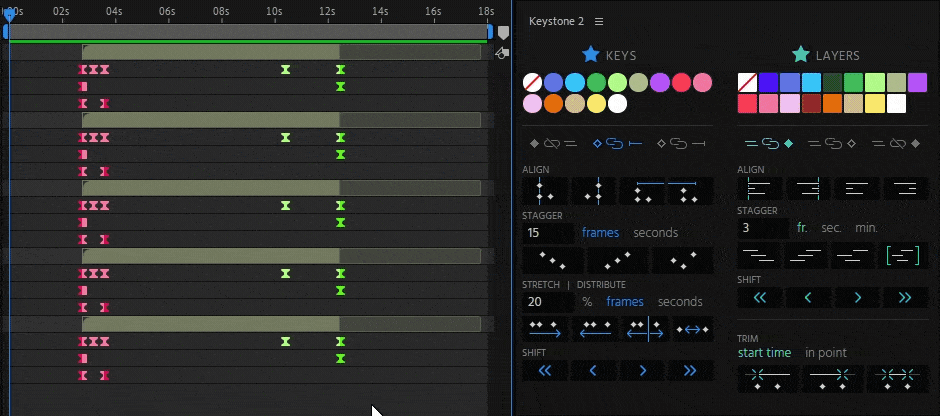
Task: Select the red key color circle
Action: [681, 83]
